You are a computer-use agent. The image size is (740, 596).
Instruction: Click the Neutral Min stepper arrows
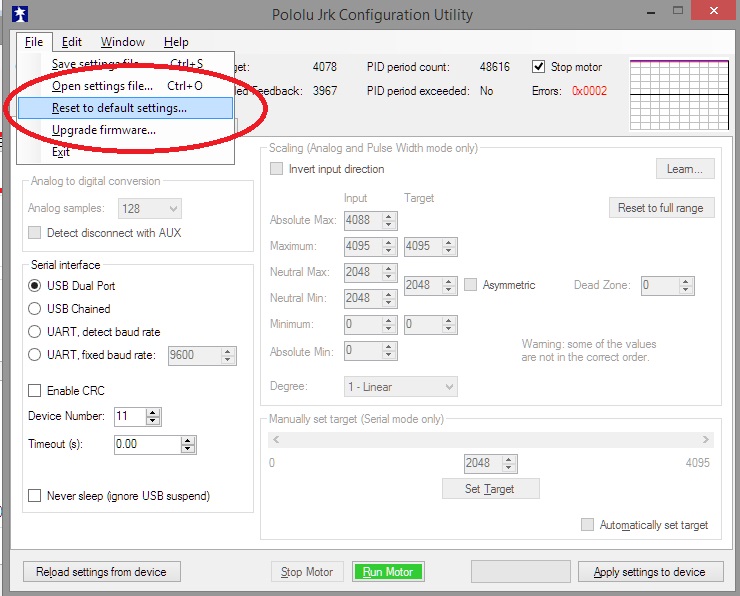(388, 298)
